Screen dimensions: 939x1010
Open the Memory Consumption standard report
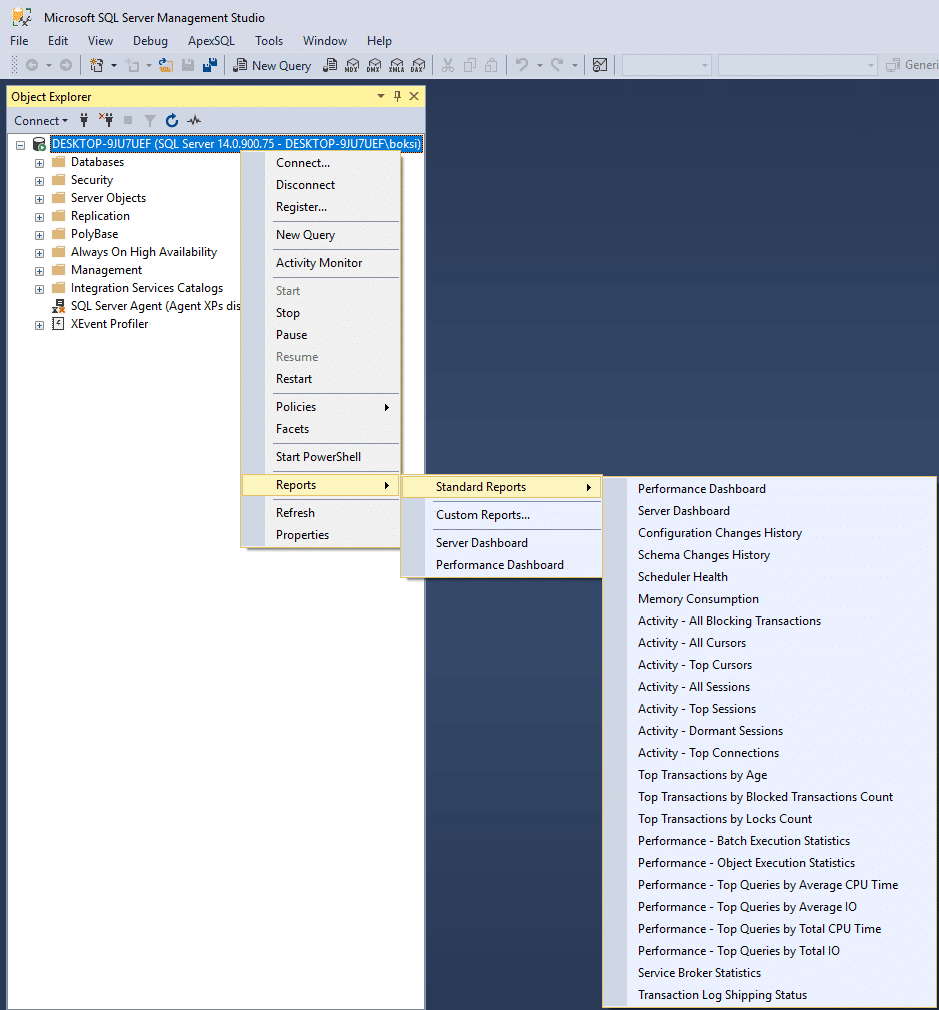698,599
